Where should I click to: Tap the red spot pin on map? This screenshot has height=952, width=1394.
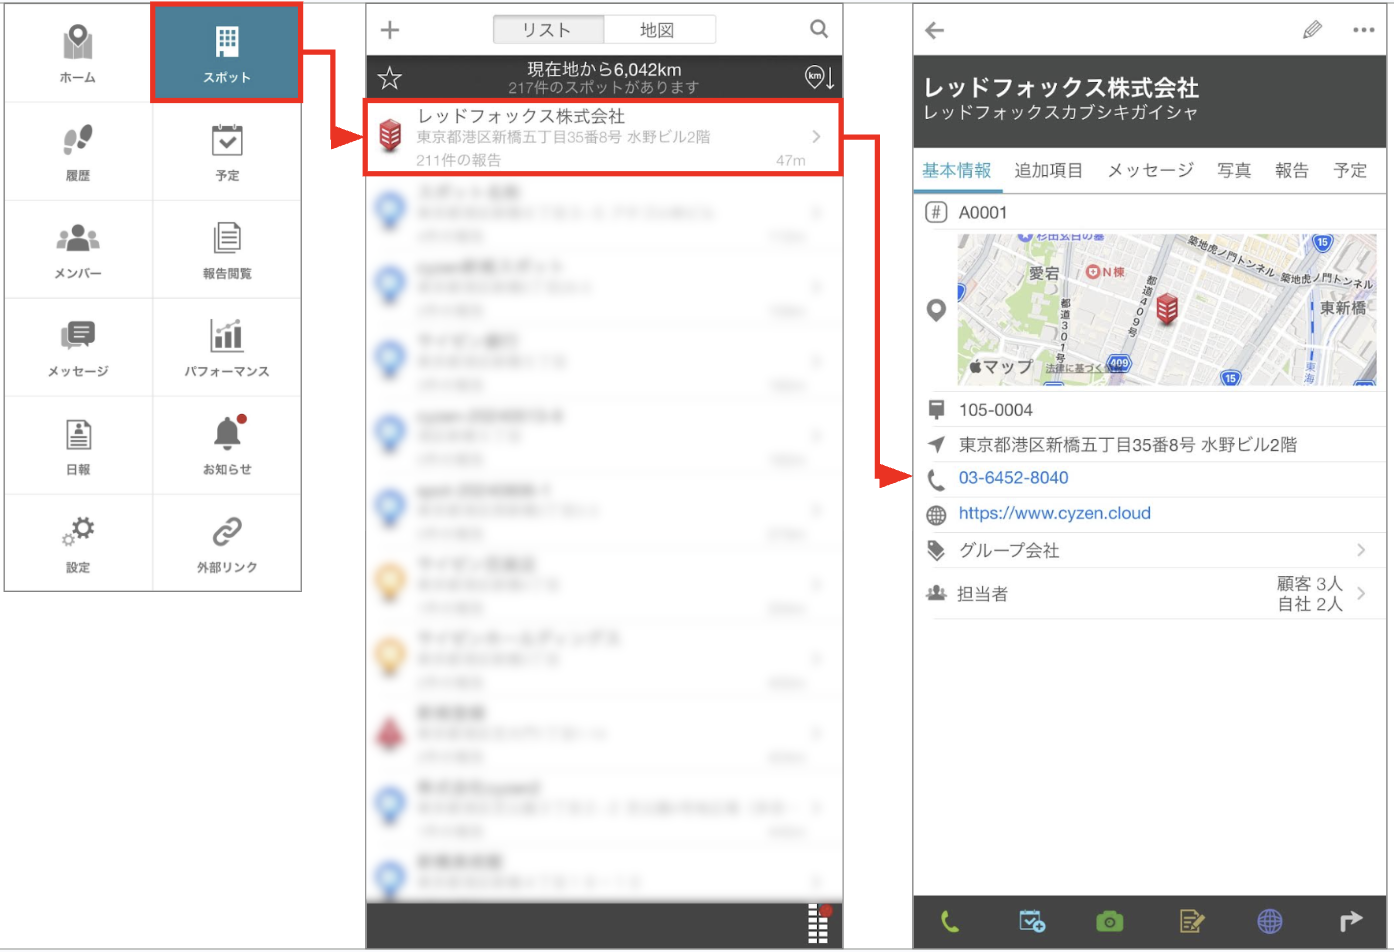pyautogui.click(x=1166, y=309)
